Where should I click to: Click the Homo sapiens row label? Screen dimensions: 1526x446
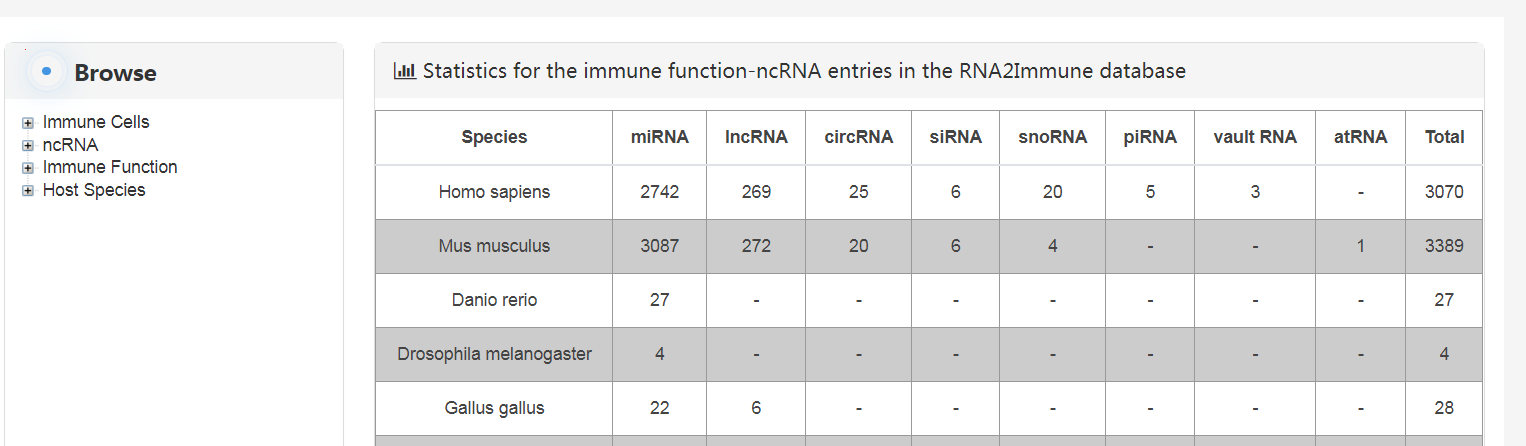494,192
